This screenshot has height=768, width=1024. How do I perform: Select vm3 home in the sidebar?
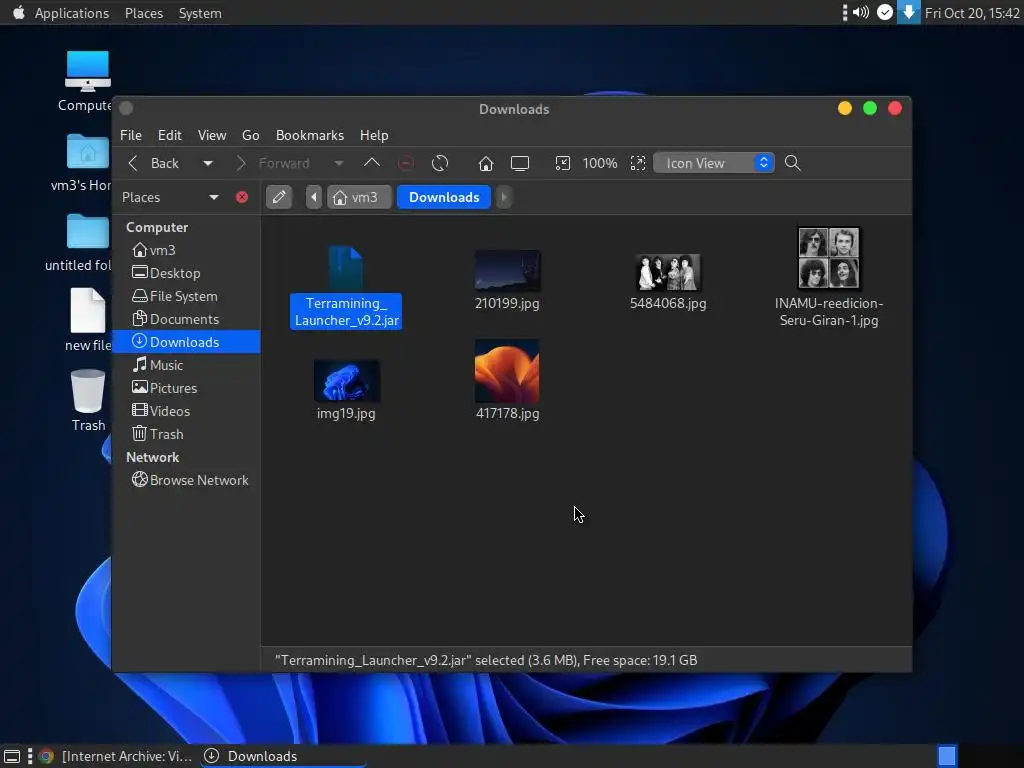(x=186, y=250)
